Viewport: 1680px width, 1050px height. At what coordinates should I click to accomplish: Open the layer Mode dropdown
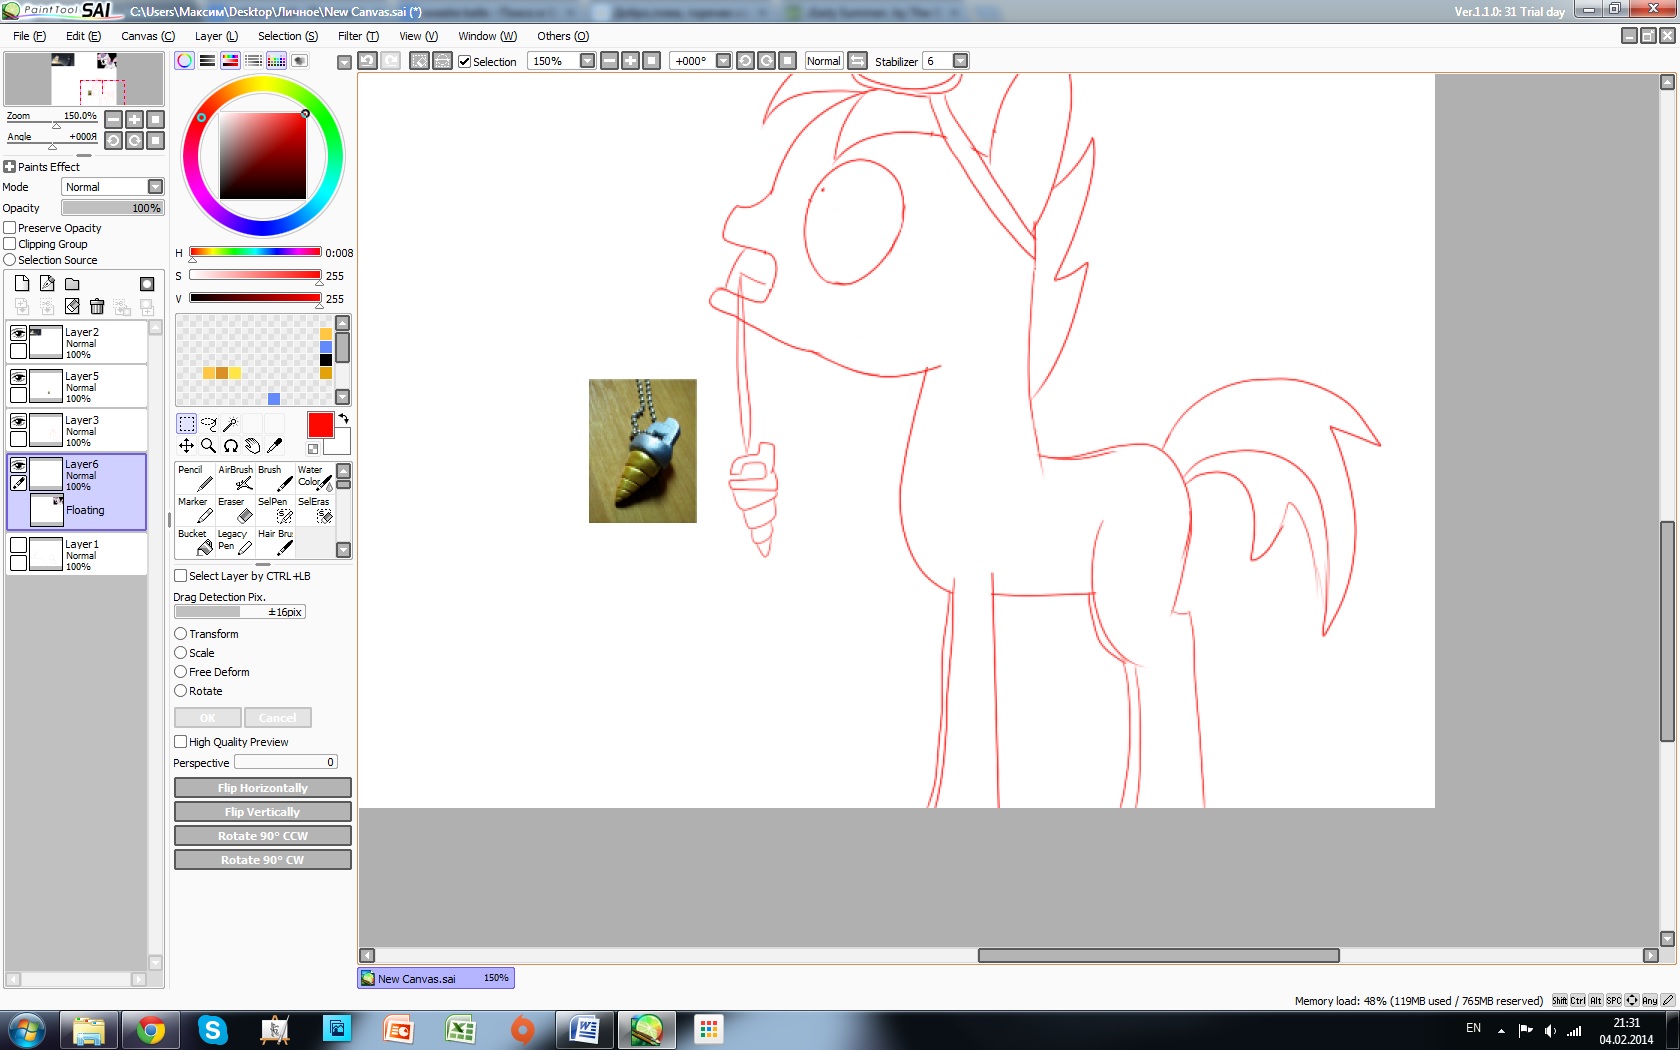[155, 187]
